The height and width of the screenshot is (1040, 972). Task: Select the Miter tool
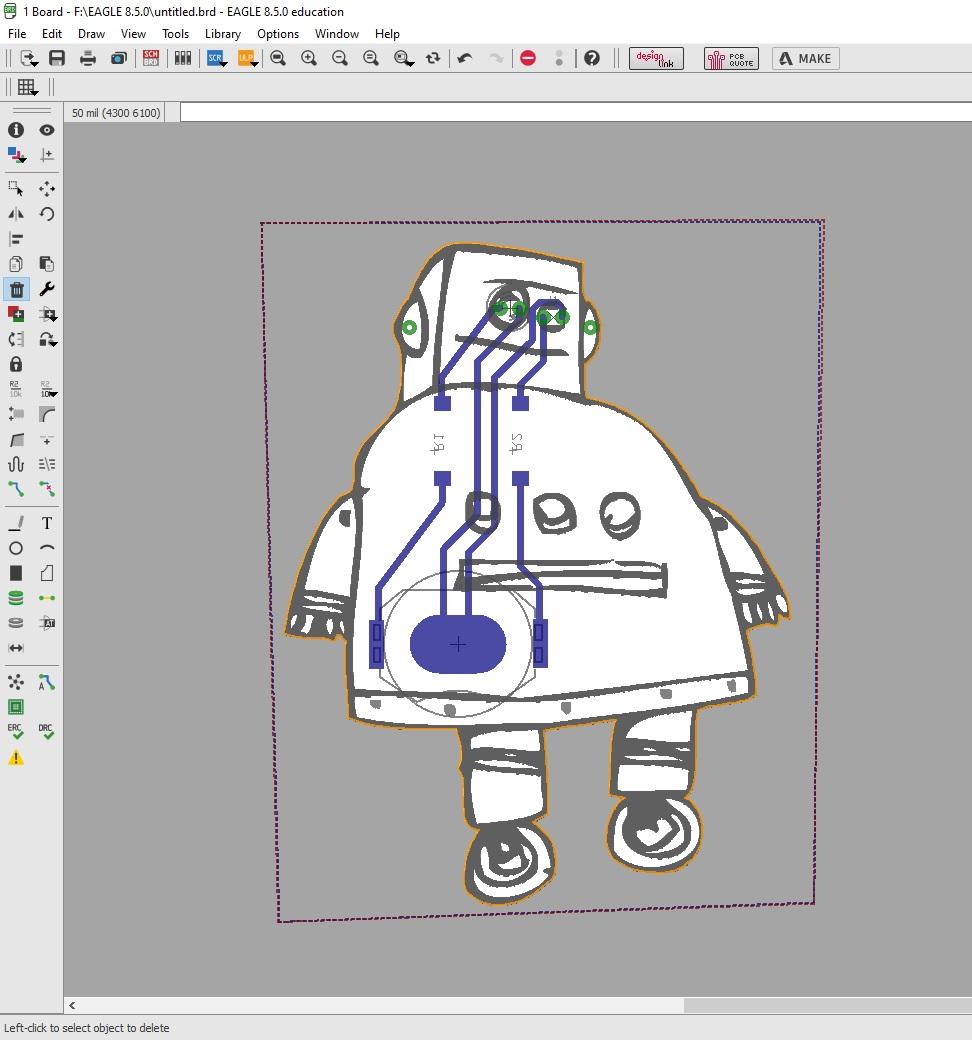(x=46, y=415)
